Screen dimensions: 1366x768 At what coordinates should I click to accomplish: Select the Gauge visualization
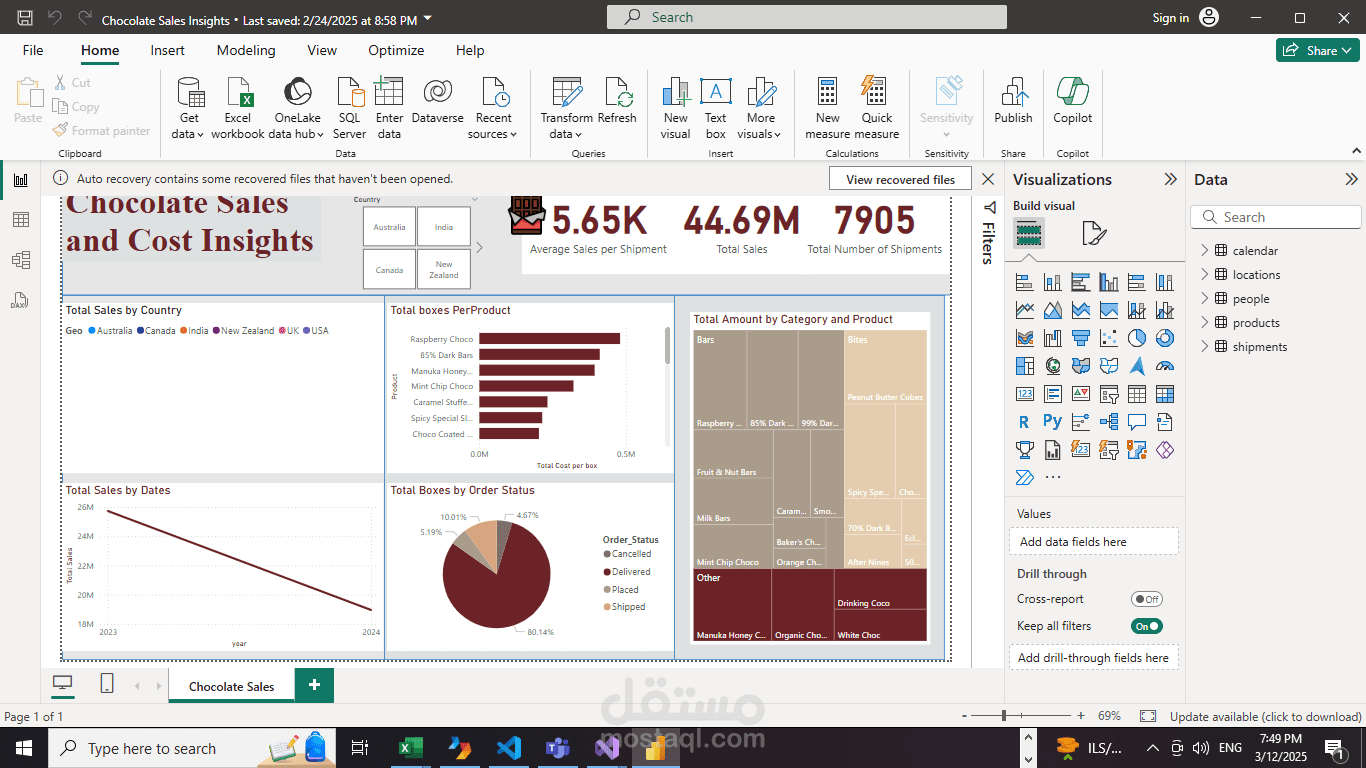coord(1165,366)
